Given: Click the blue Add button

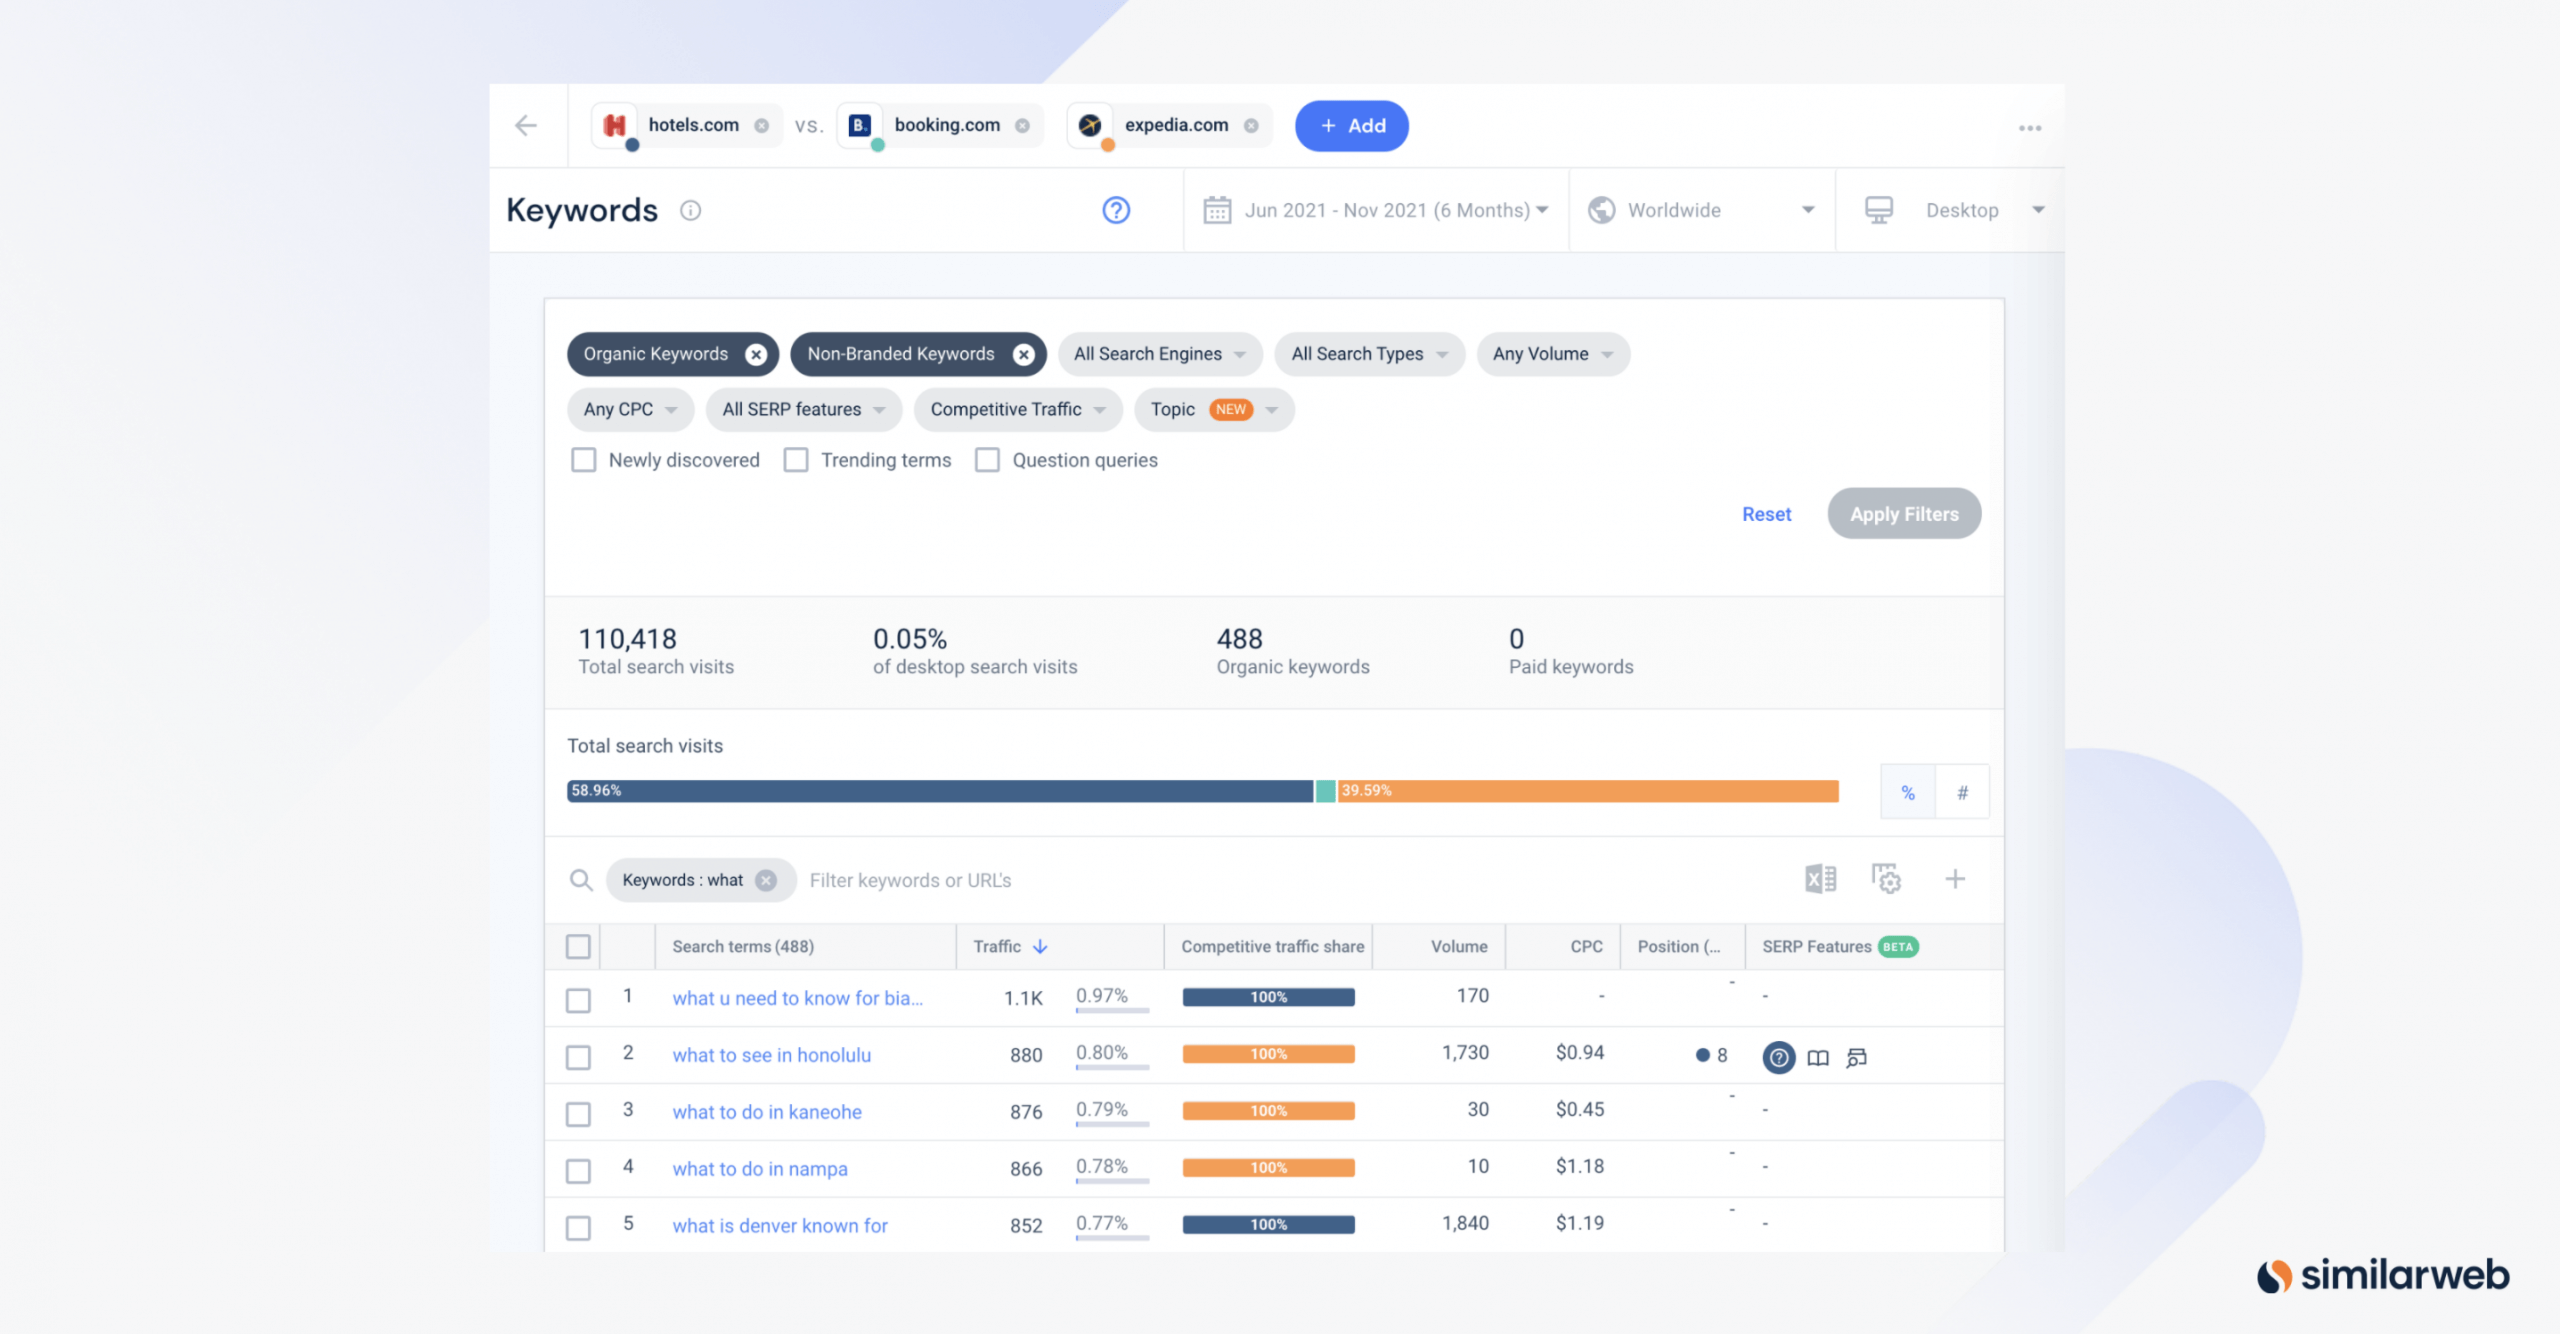Looking at the screenshot, I should 1351,126.
